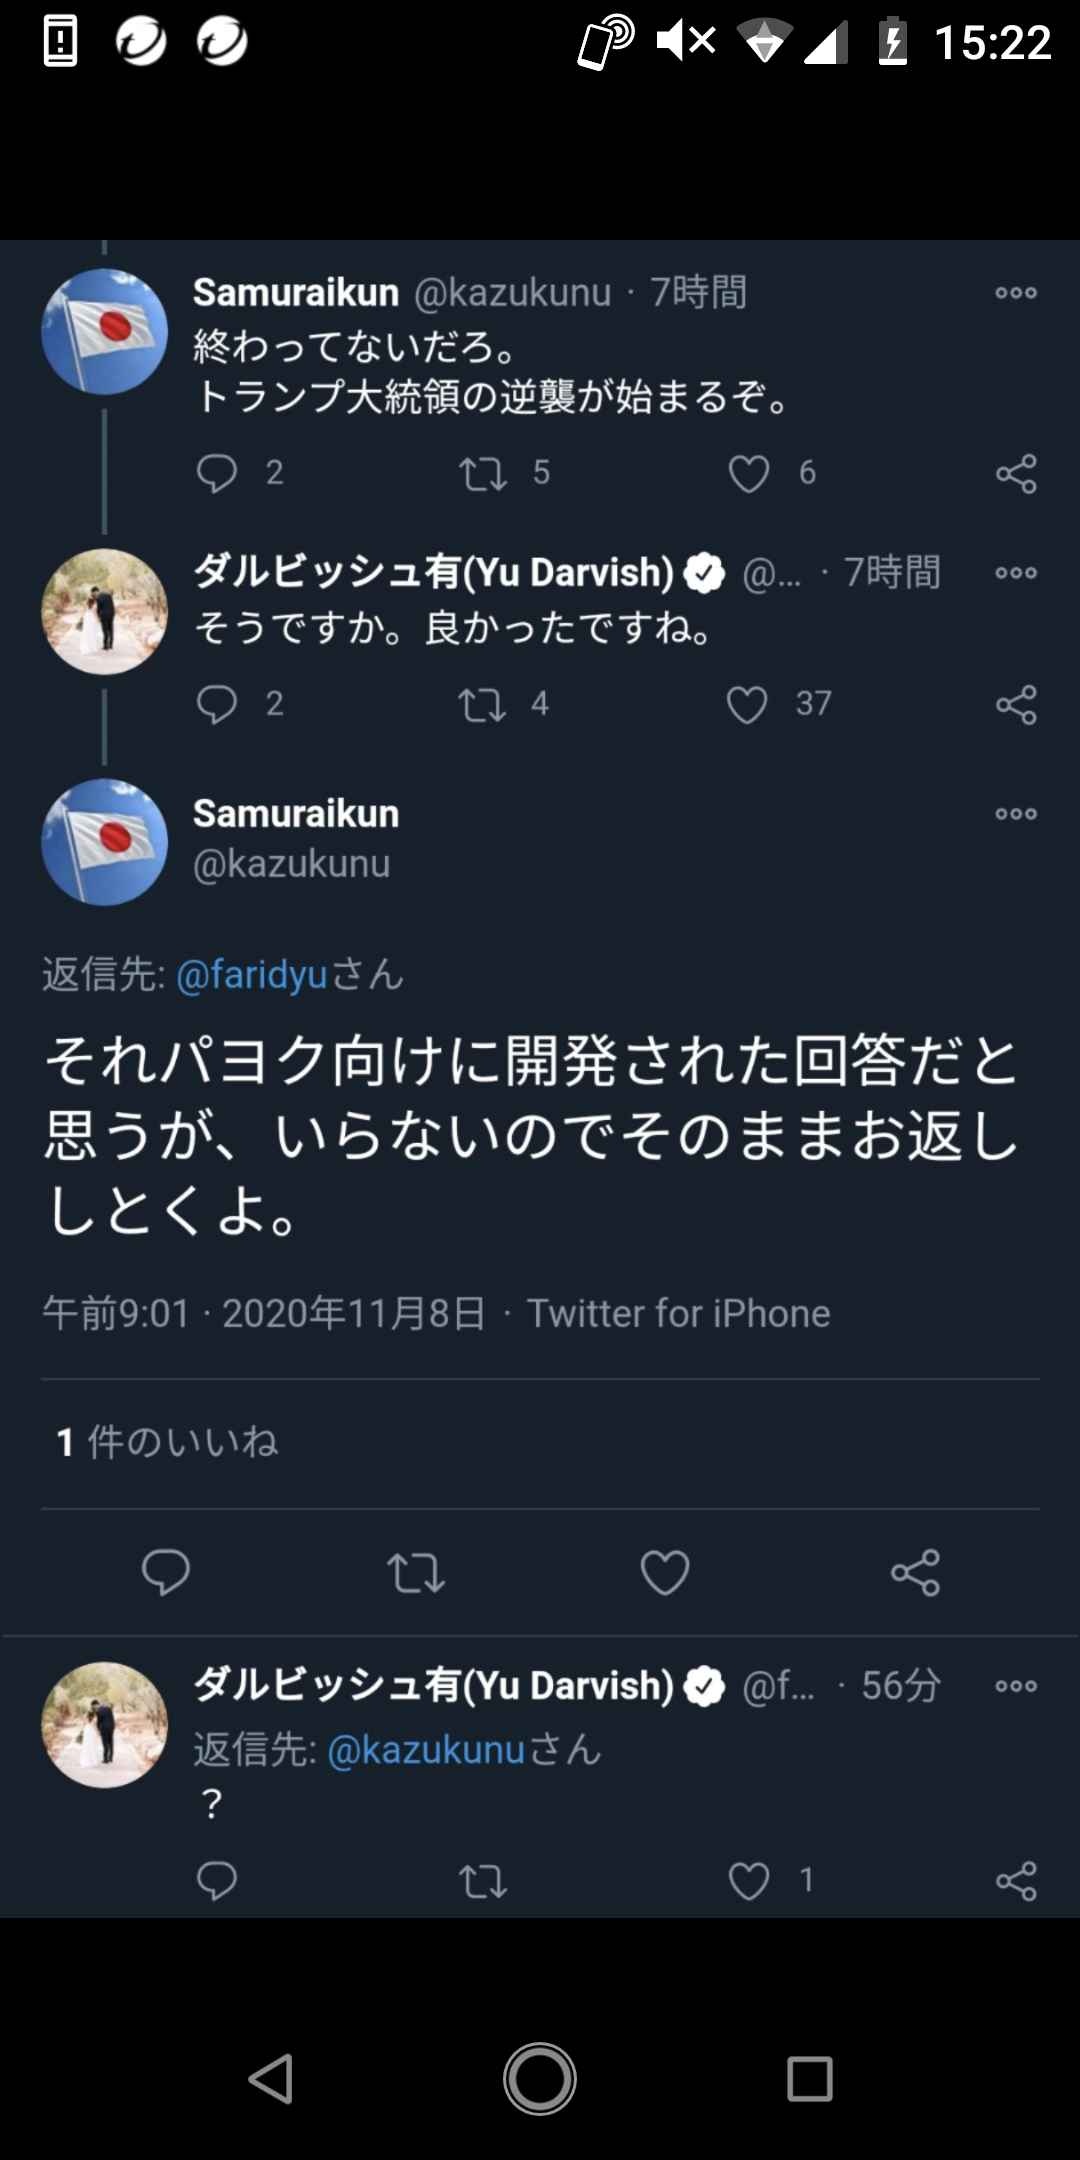Screen dimensions: 1080x2160
Task: Open more options on the main tweet
Action: click(1016, 814)
